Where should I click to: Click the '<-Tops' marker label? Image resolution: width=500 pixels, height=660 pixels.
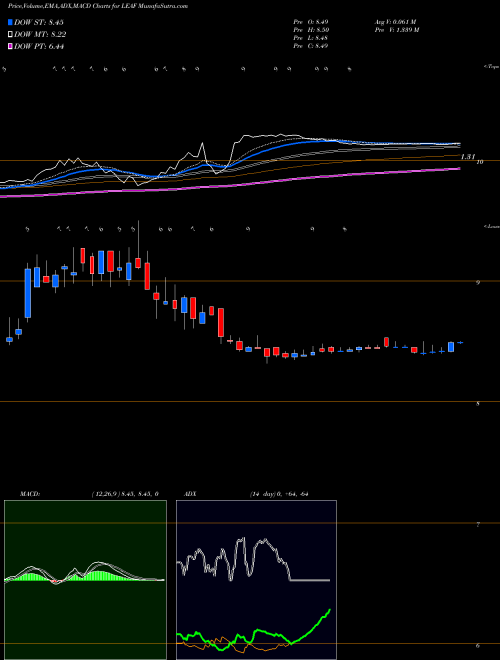pos(492,67)
